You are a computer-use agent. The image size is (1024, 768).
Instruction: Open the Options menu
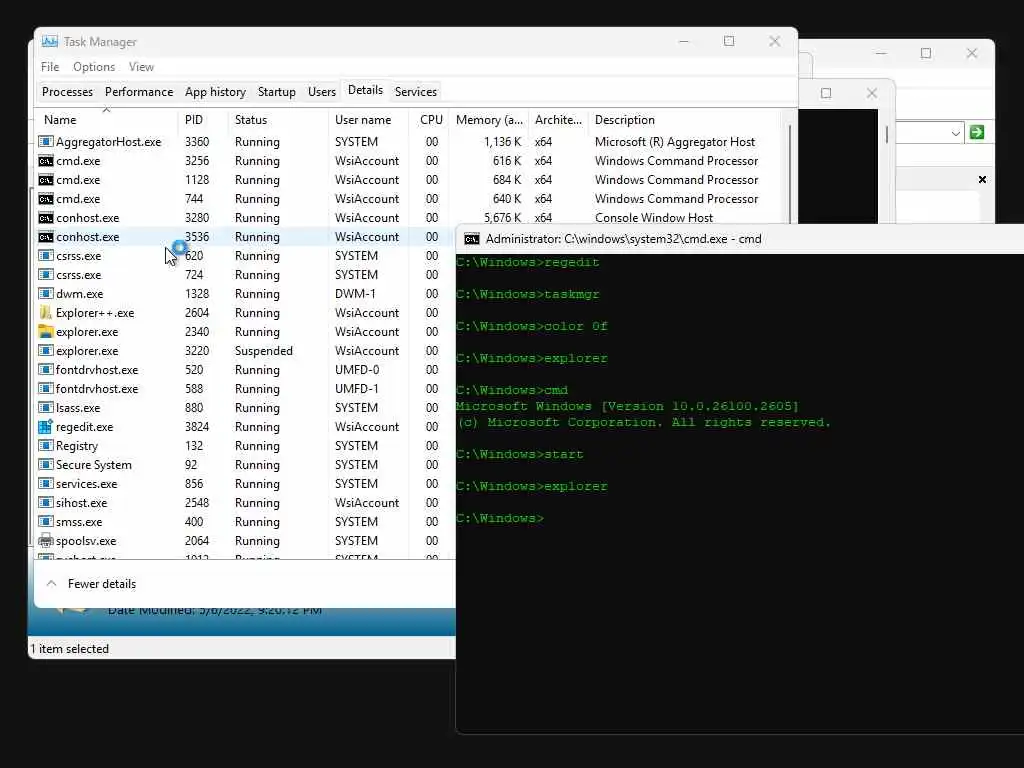(x=94, y=67)
